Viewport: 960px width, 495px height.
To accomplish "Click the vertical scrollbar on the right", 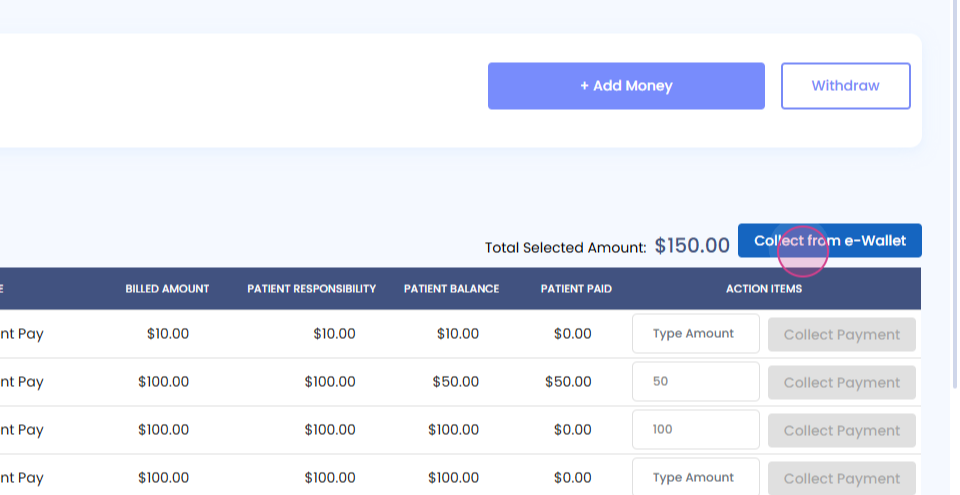I will (x=953, y=200).
